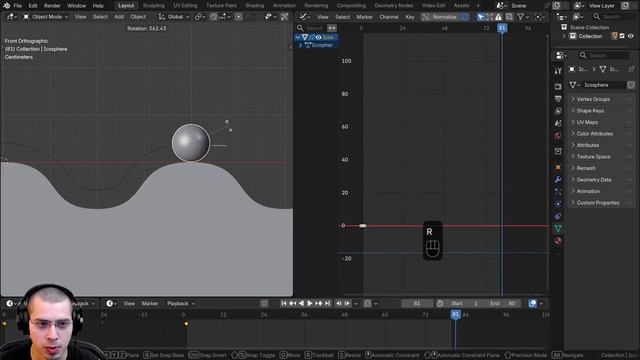The image size is (640, 360).
Task: Expand the Custom Properties panel
Action: tap(598, 203)
